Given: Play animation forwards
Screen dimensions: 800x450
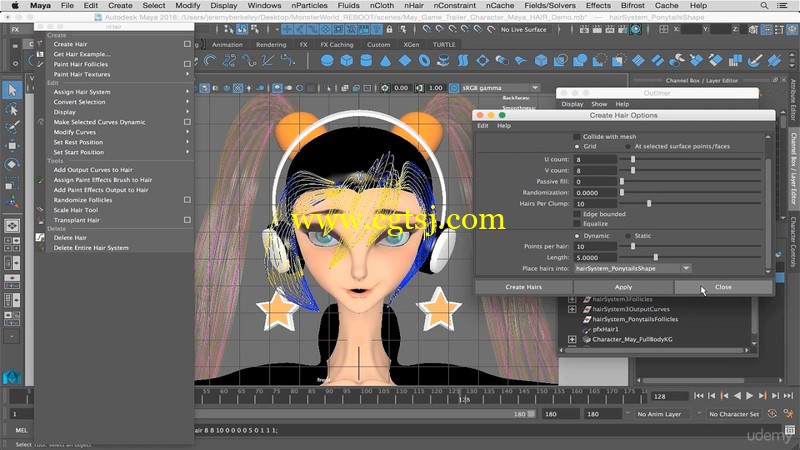Looking at the screenshot, I should click(x=749, y=396).
